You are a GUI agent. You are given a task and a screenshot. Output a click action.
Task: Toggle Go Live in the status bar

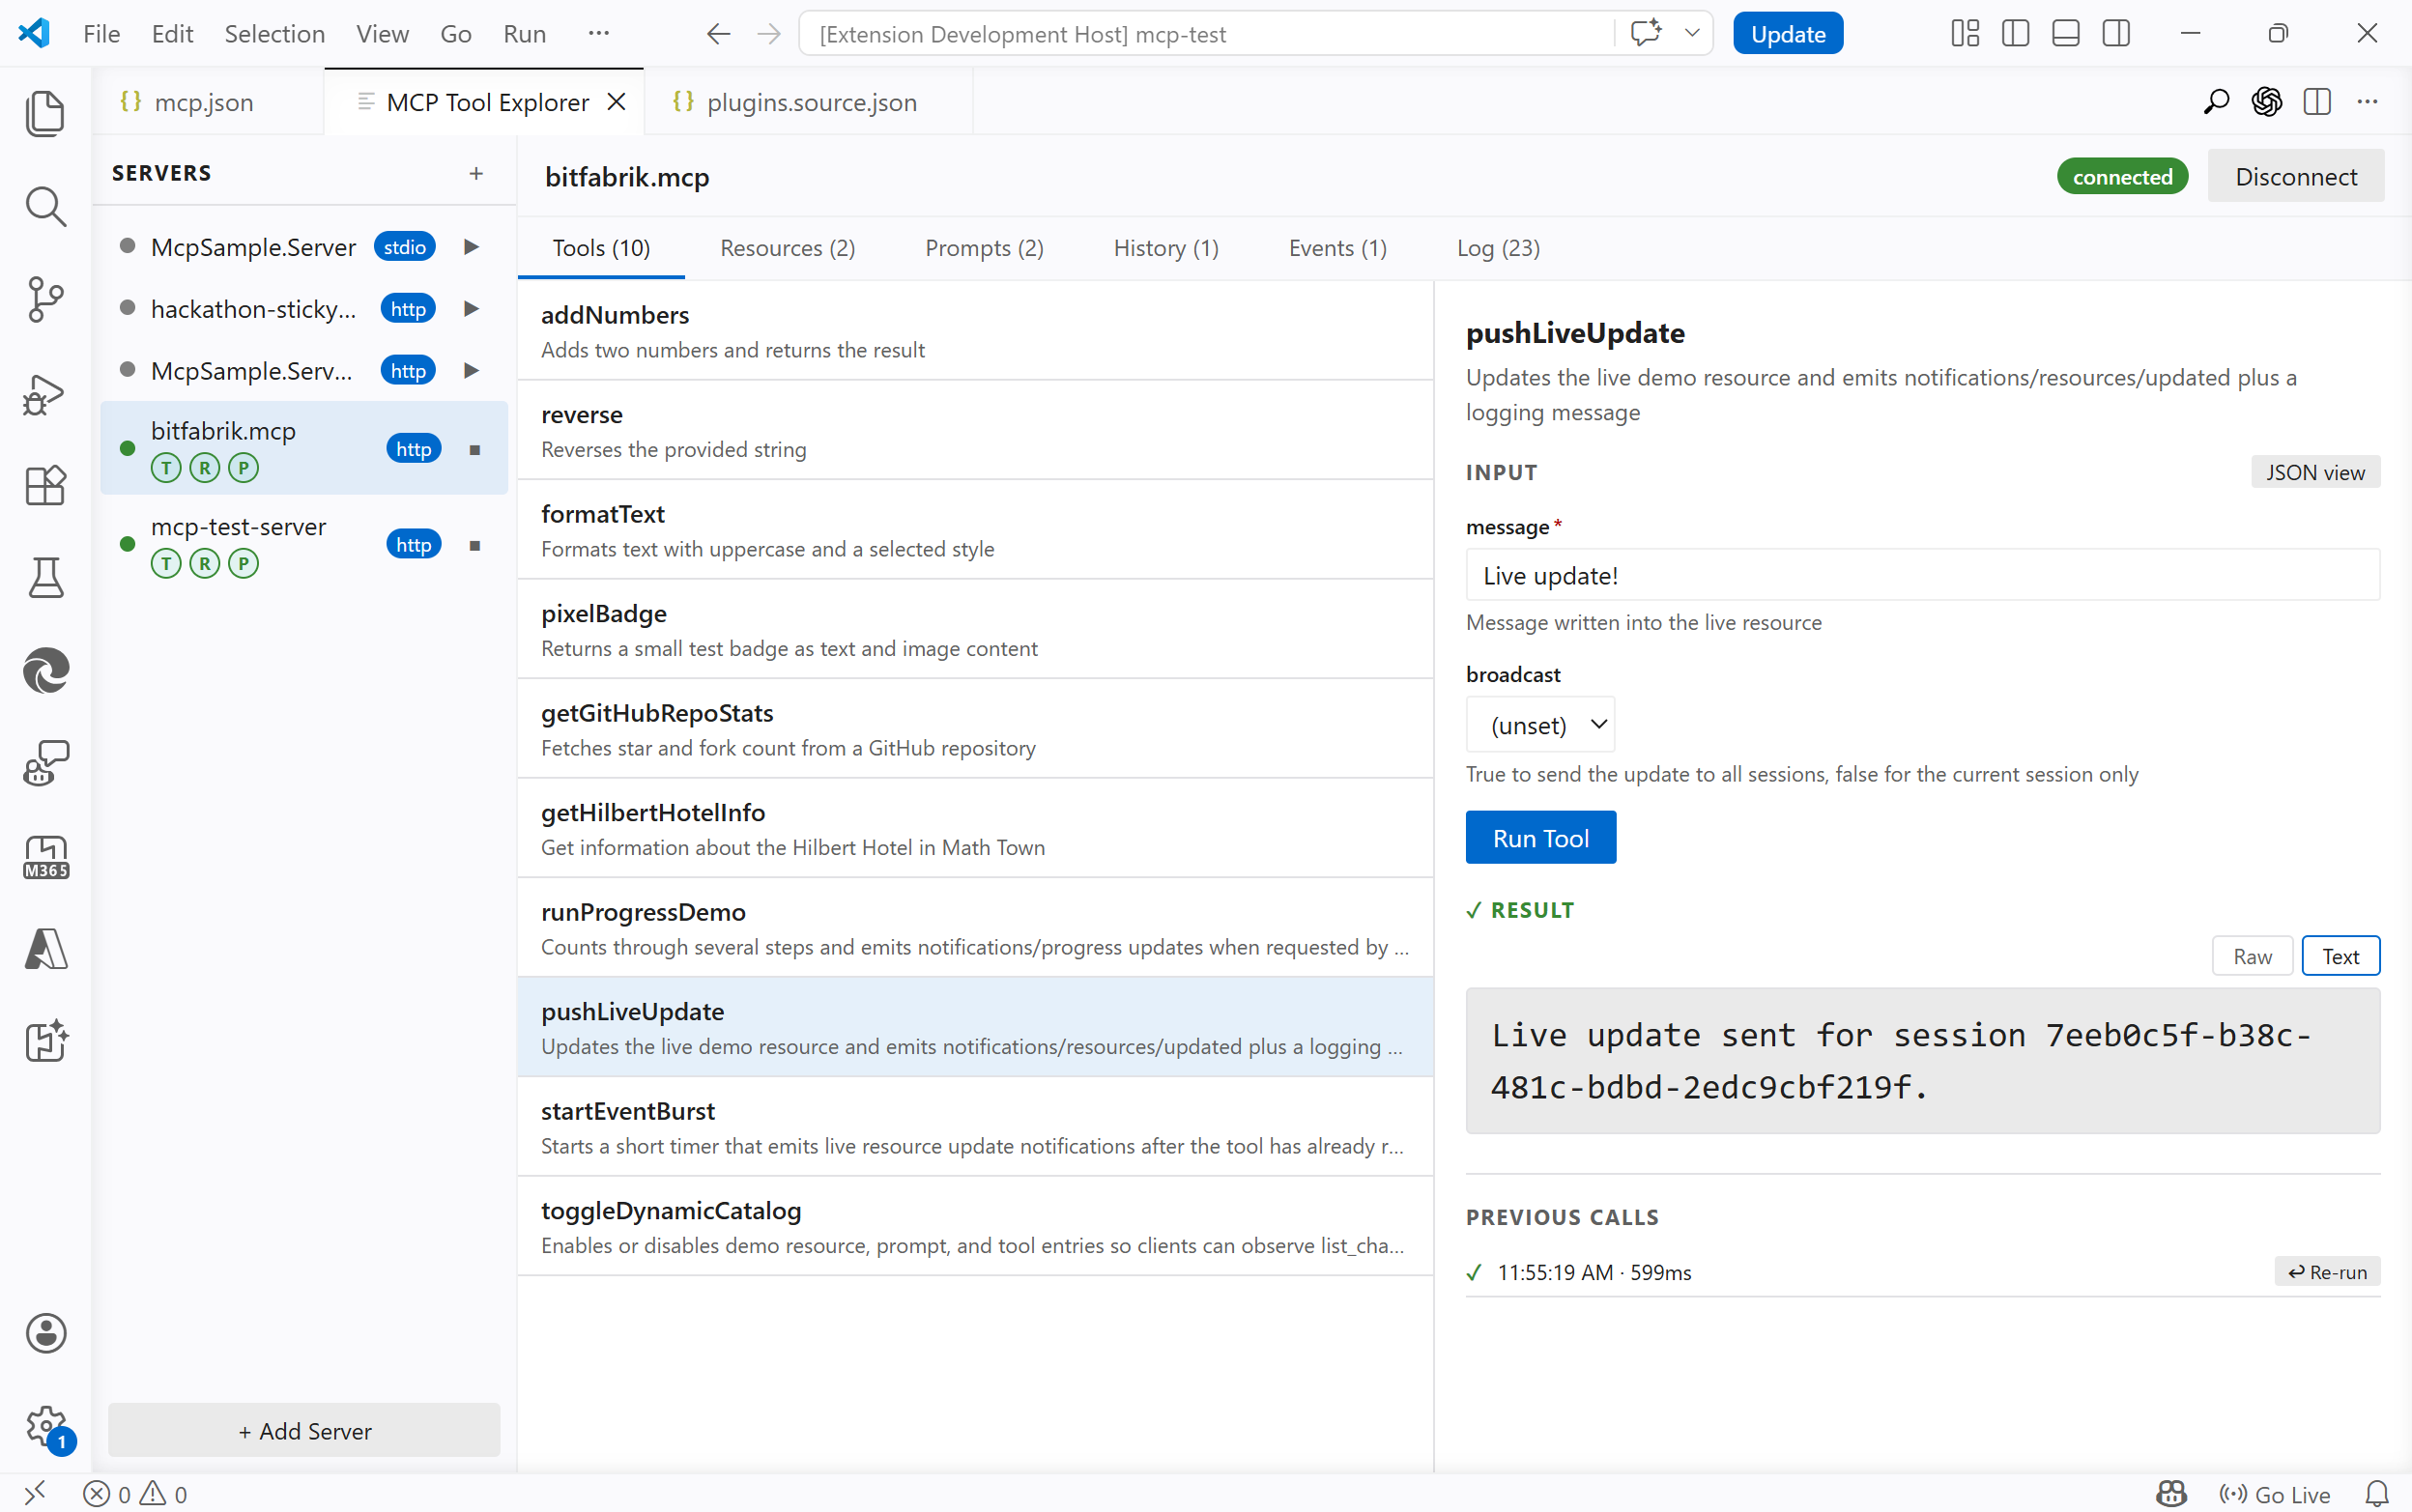pyautogui.click(x=2274, y=1494)
